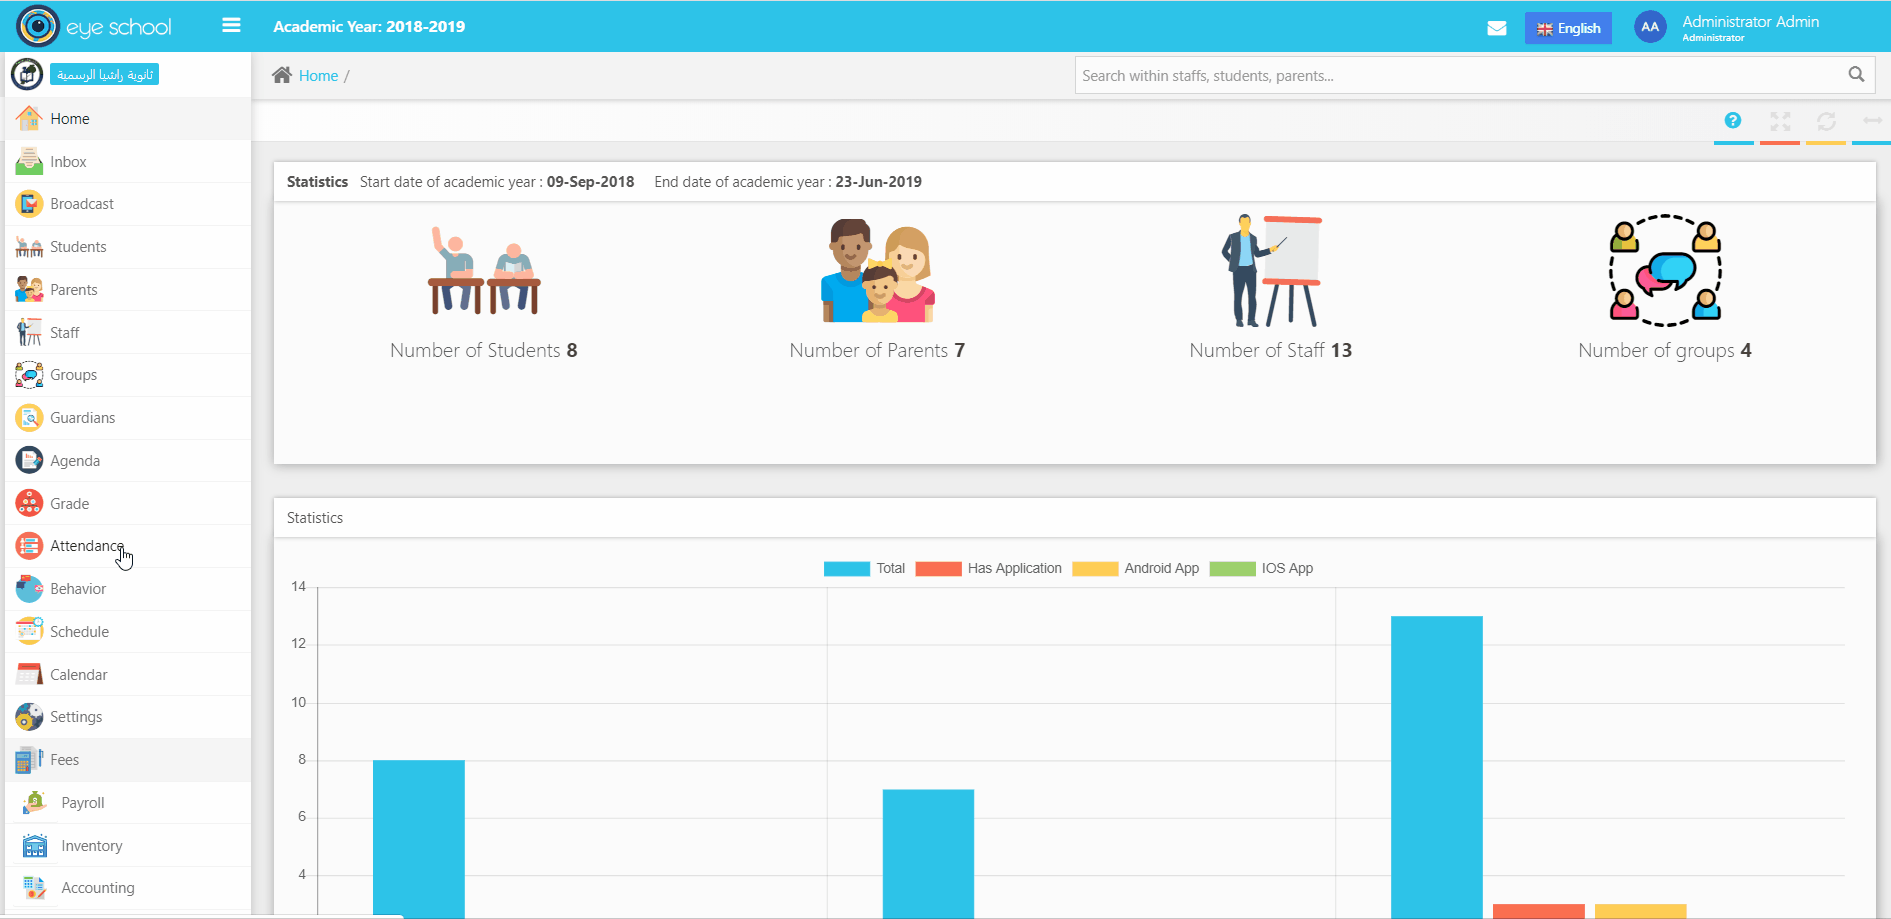Click the Number of Students illustration

[484, 270]
